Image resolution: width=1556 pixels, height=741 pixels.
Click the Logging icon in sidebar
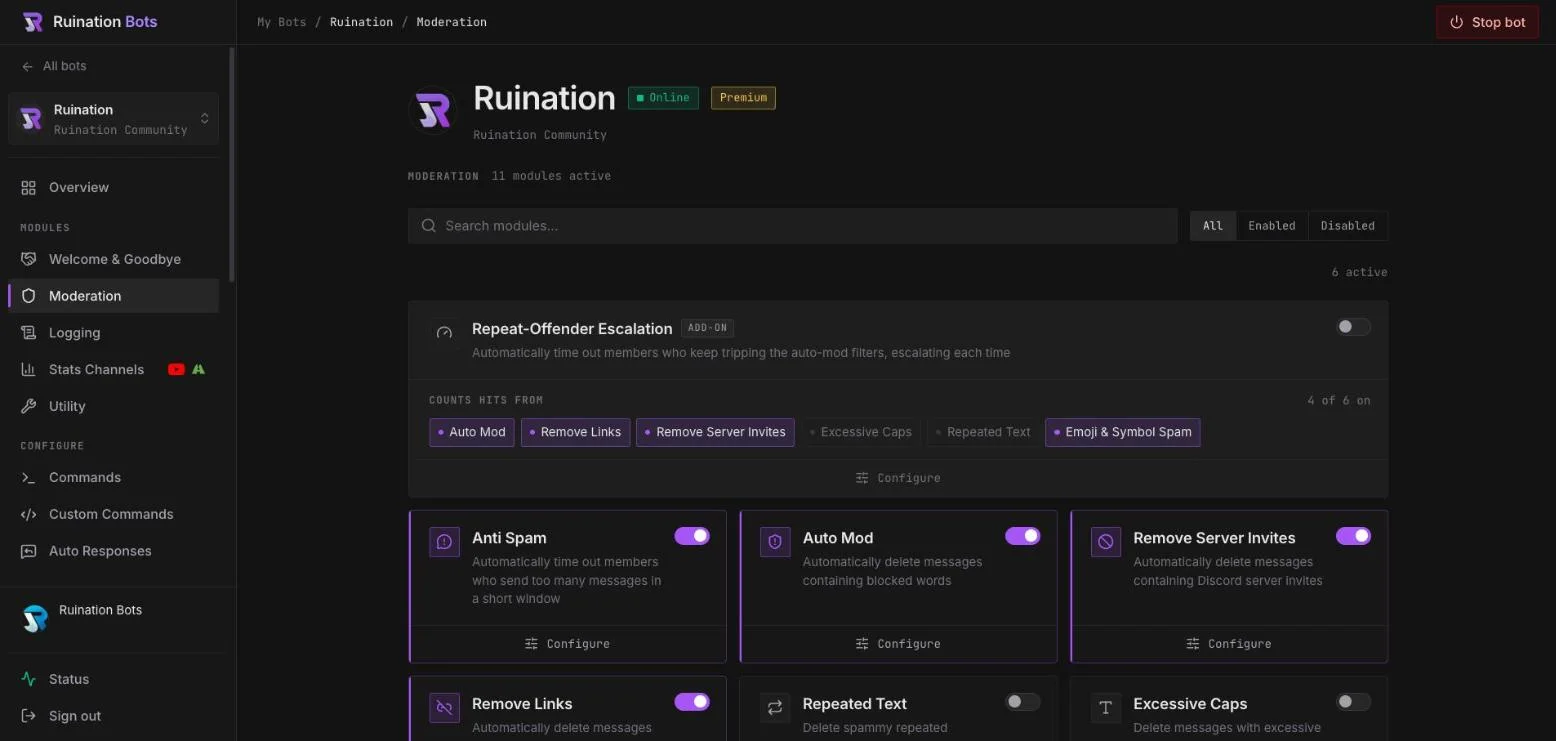click(28, 333)
